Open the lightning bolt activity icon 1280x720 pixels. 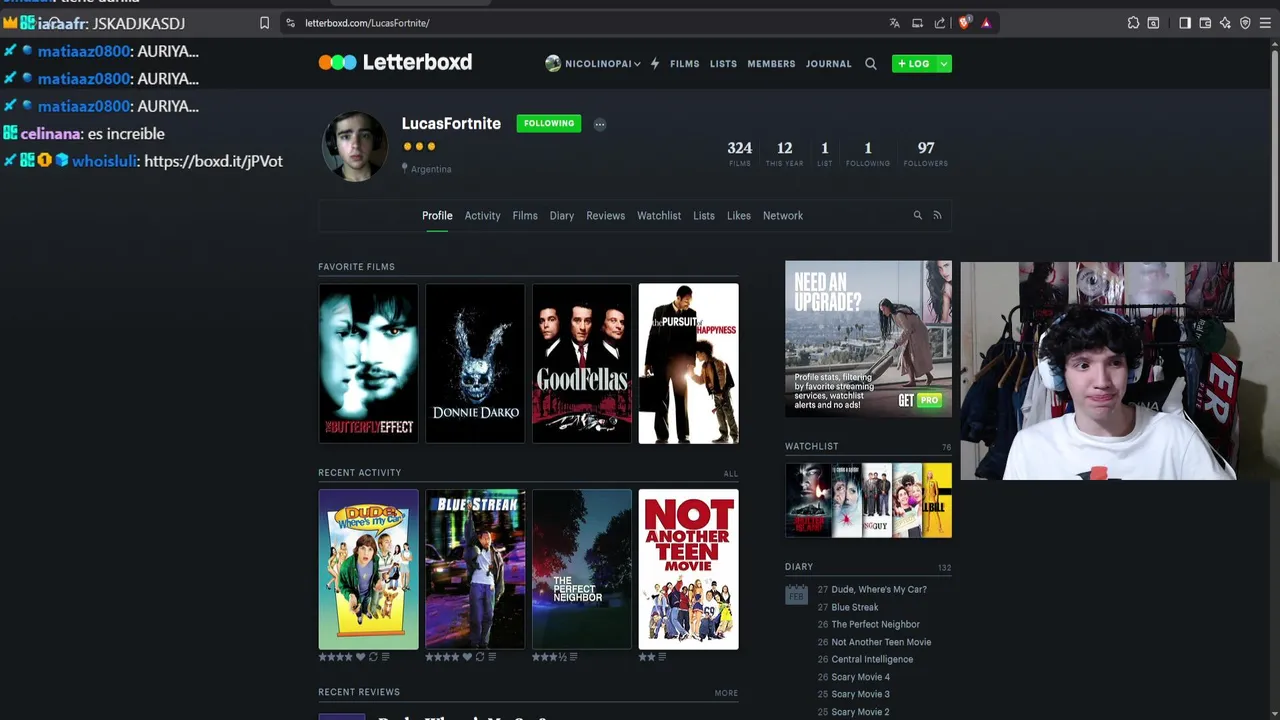(655, 63)
